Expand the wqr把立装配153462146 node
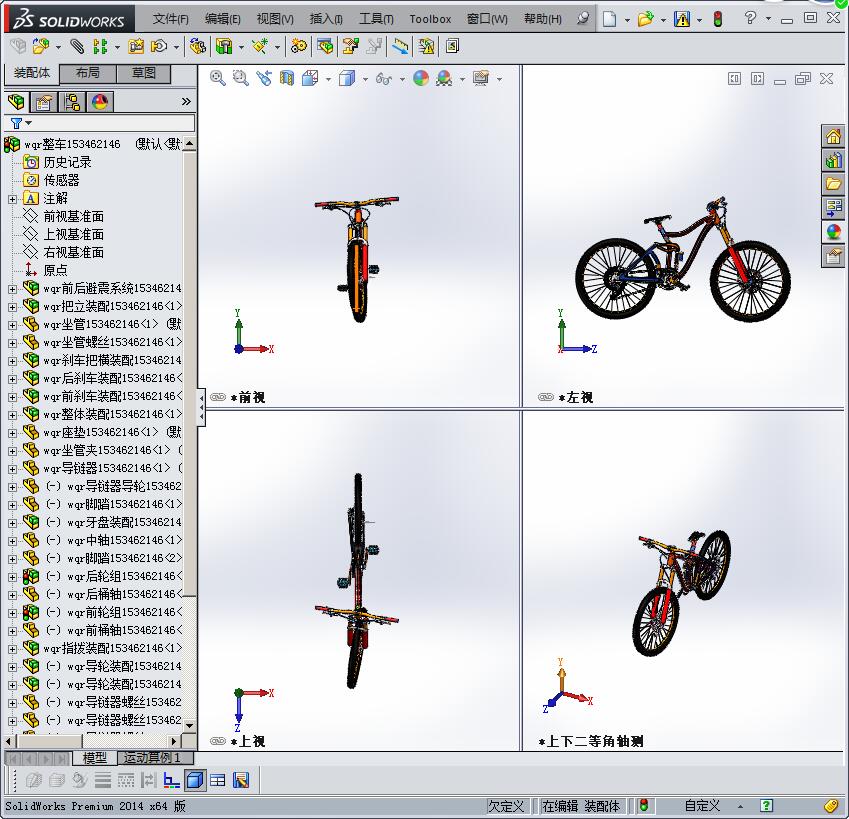 12,307
